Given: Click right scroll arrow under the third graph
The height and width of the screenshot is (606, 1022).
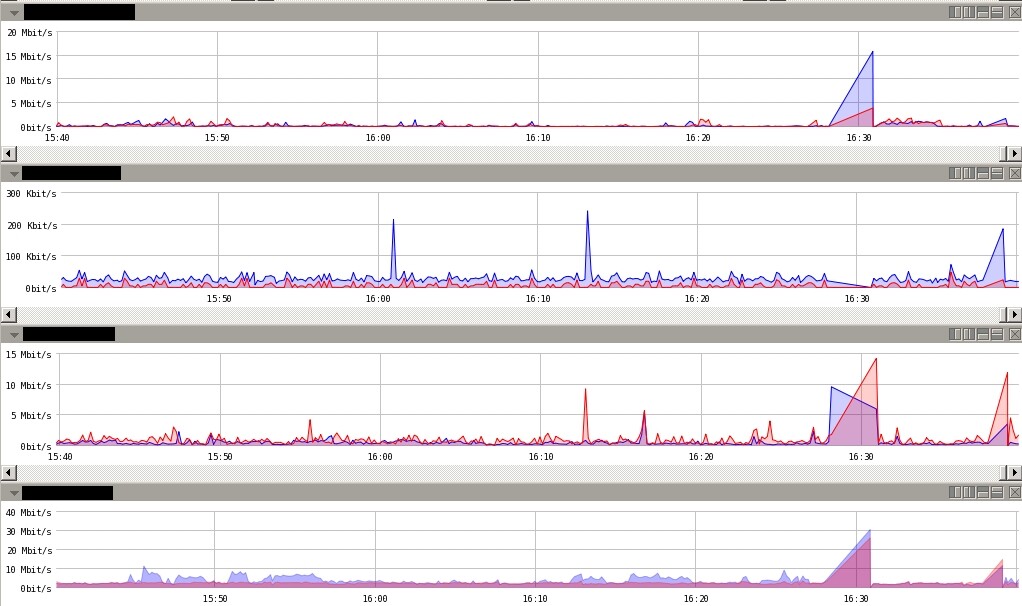Looking at the screenshot, I should 1014,472.
